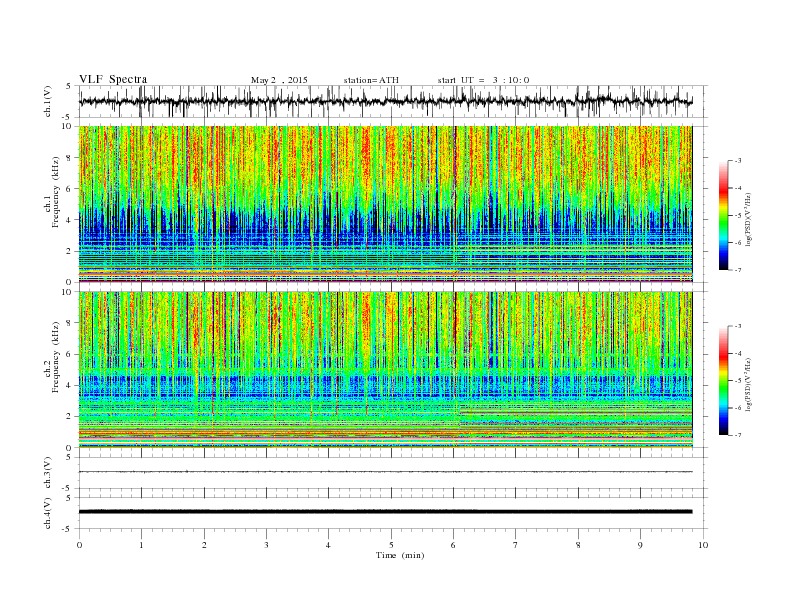The width and height of the screenshot is (792, 612).
Task: Click the "-3" tick on the ch.1 colorbar
Action: click(x=737, y=161)
